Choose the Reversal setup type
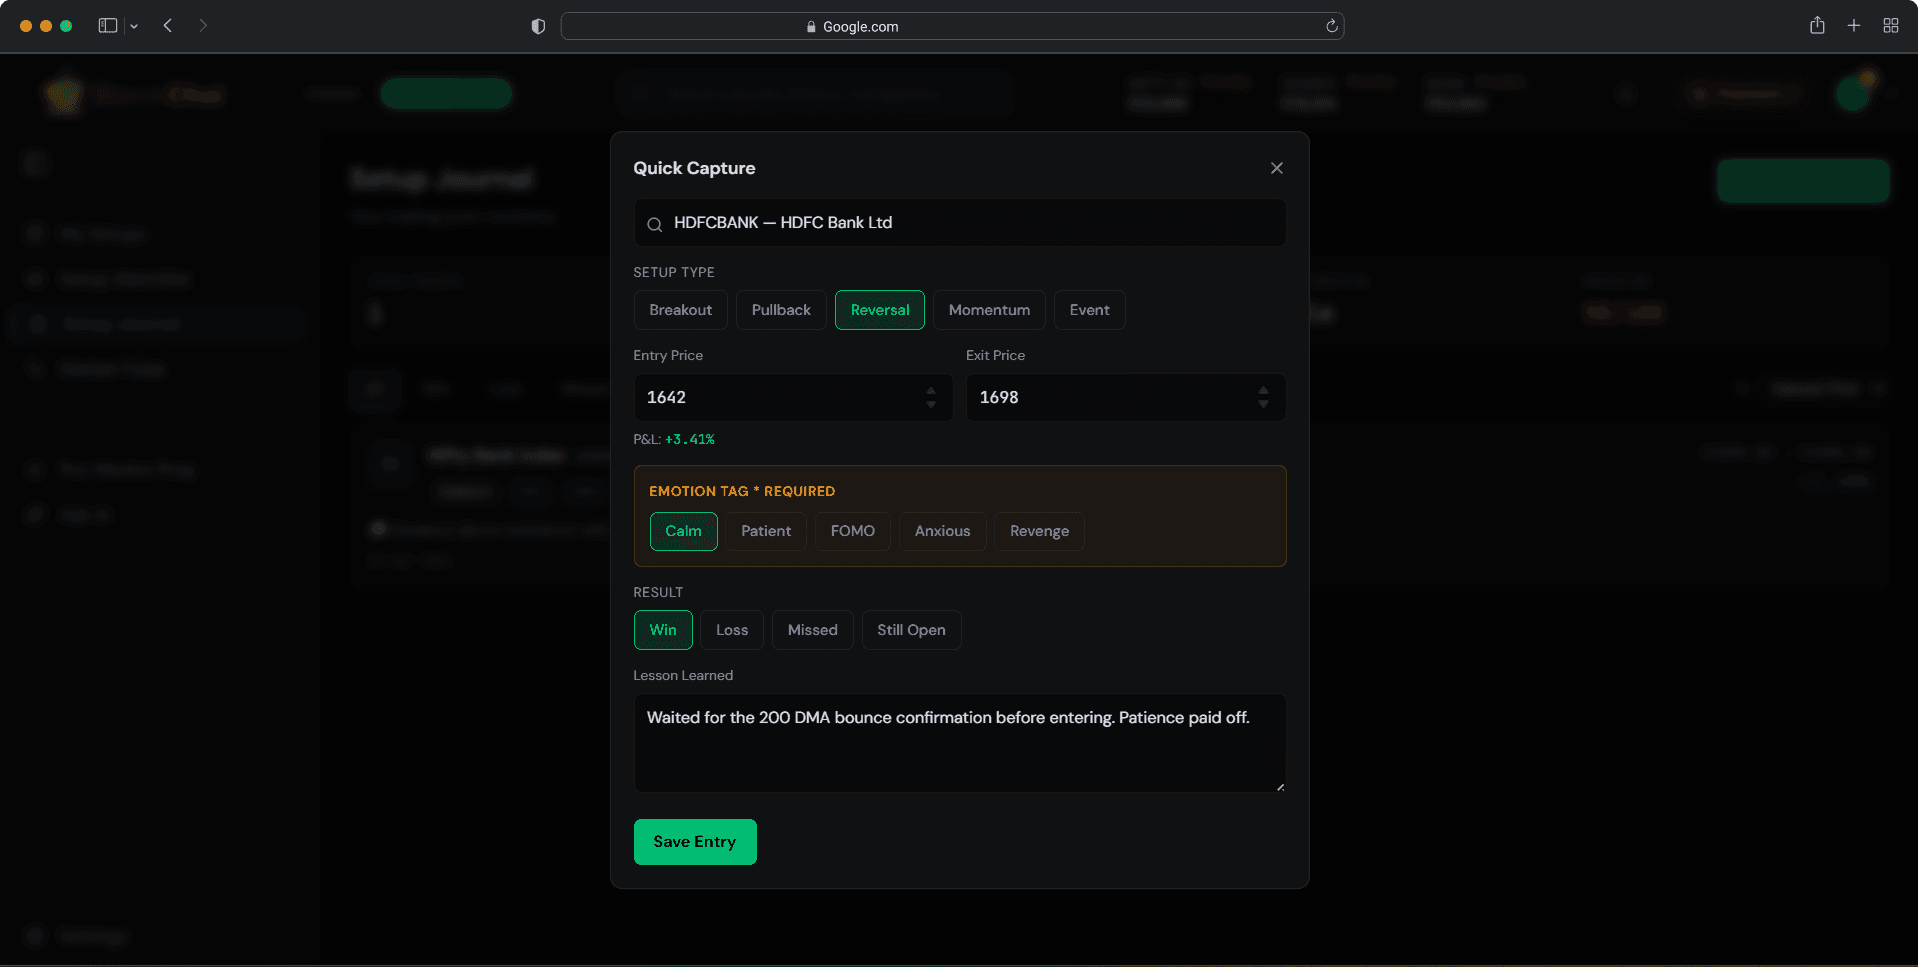Screen dimensions: 1918x967 point(880,310)
